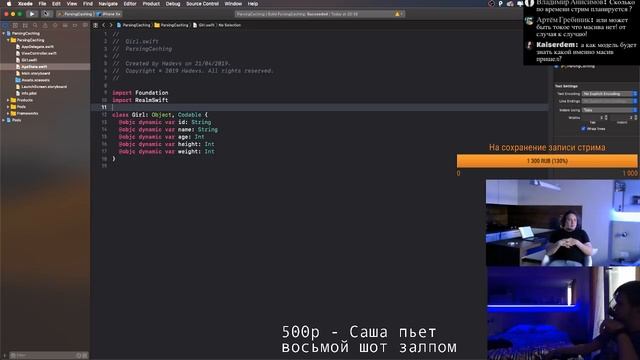
Task: Click the navigator filter field
Action: pos(48,355)
